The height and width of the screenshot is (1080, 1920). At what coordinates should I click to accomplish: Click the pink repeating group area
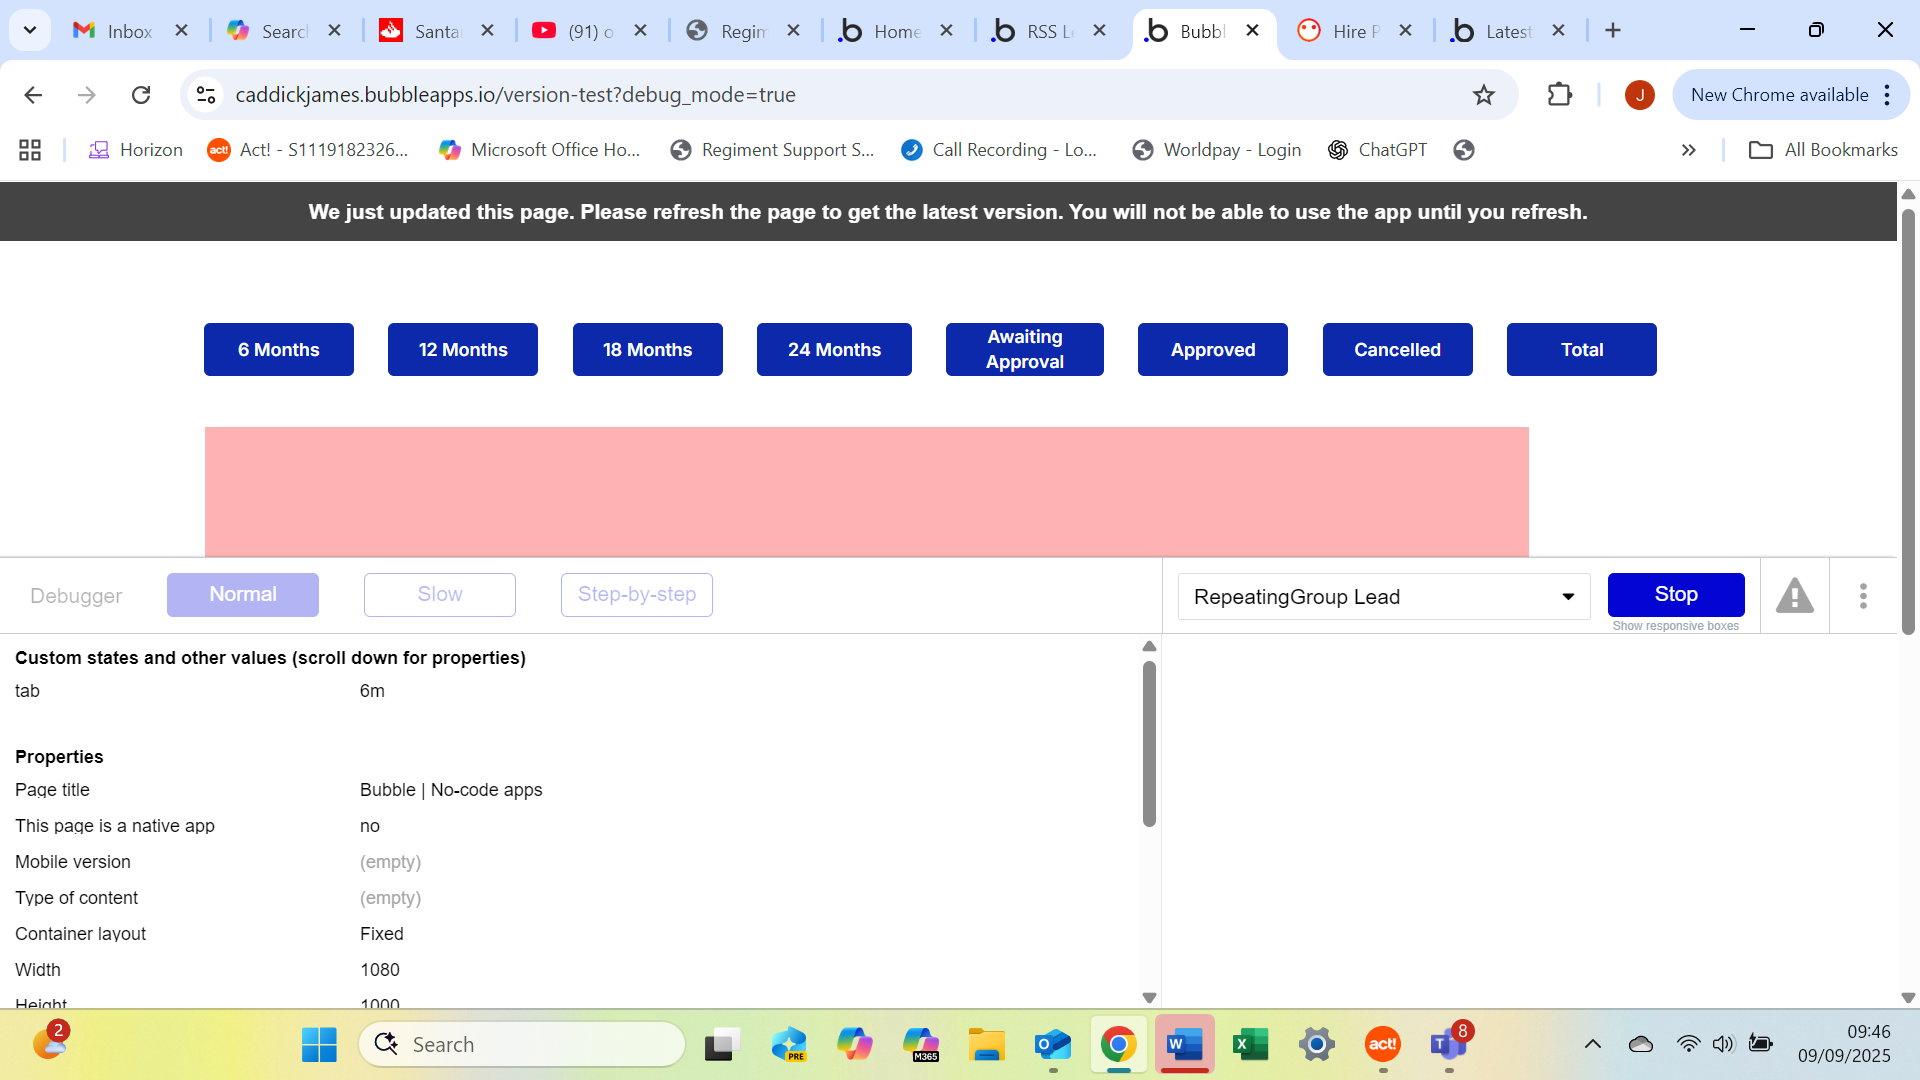[x=866, y=492]
